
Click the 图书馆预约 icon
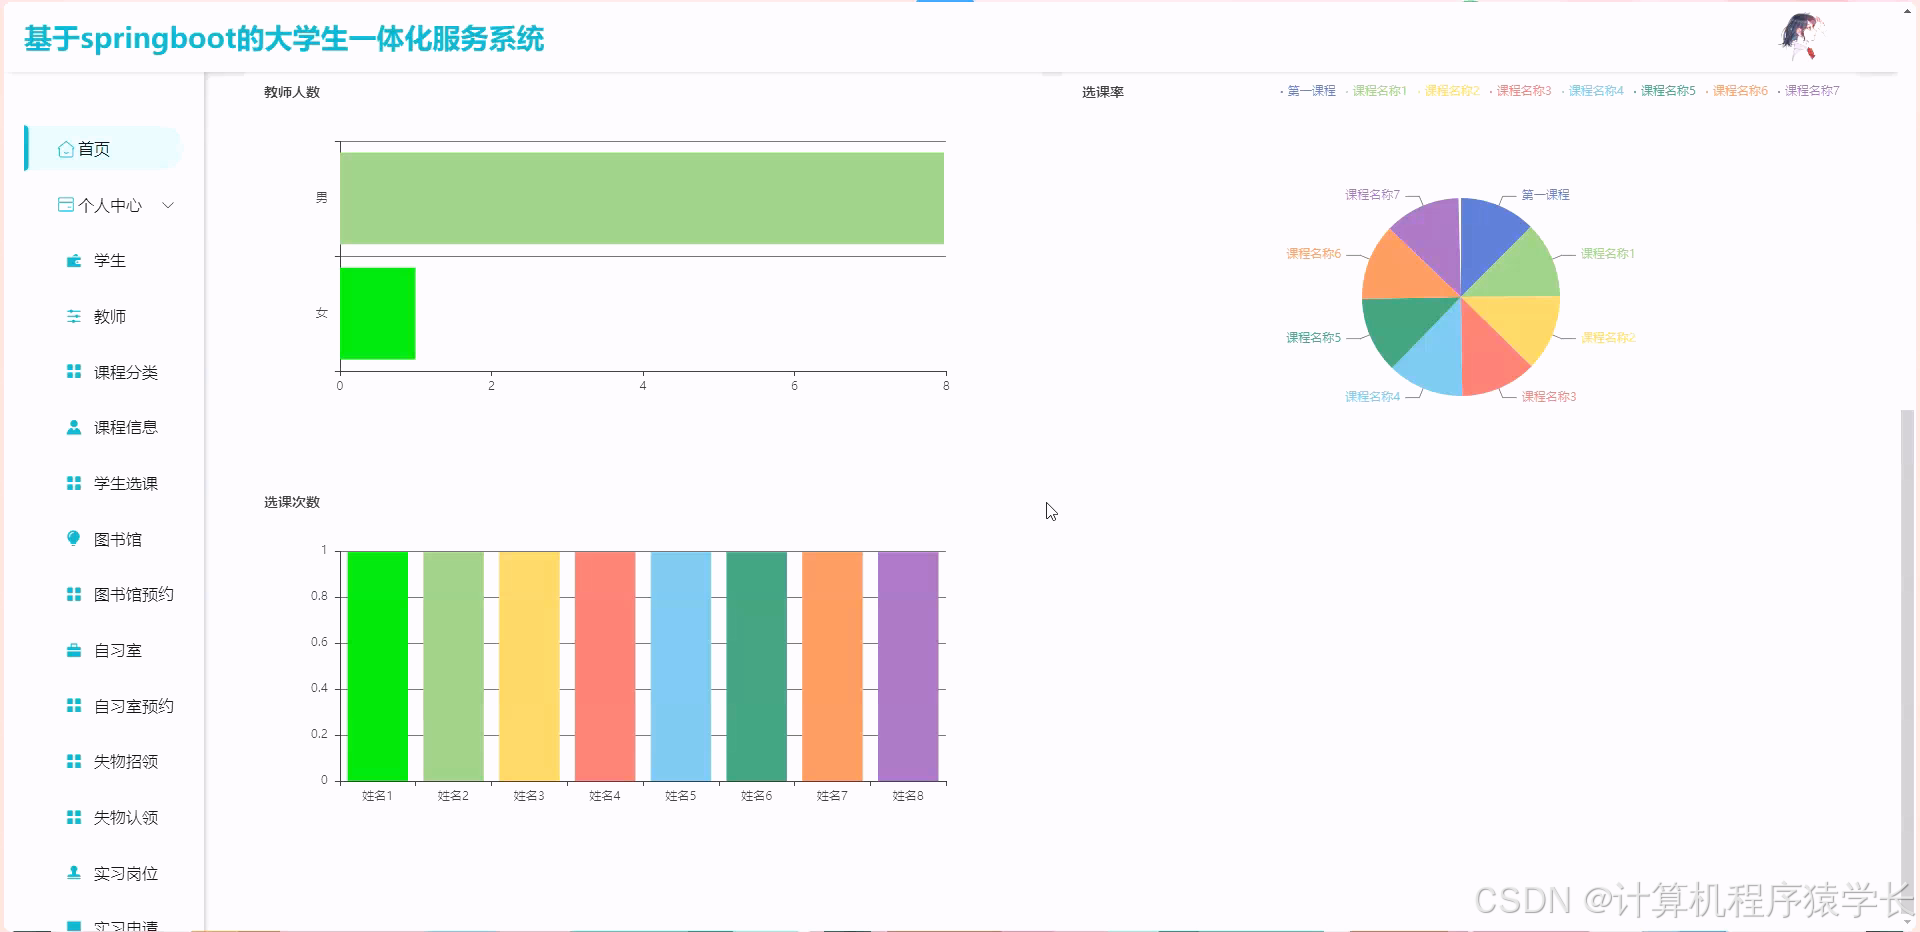click(72, 594)
